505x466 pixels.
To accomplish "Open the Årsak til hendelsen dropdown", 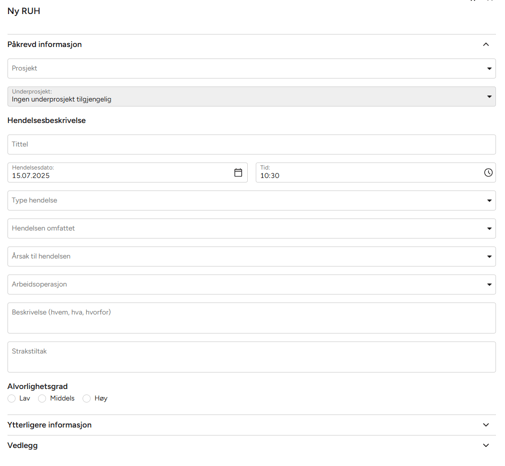I will tap(251, 256).
